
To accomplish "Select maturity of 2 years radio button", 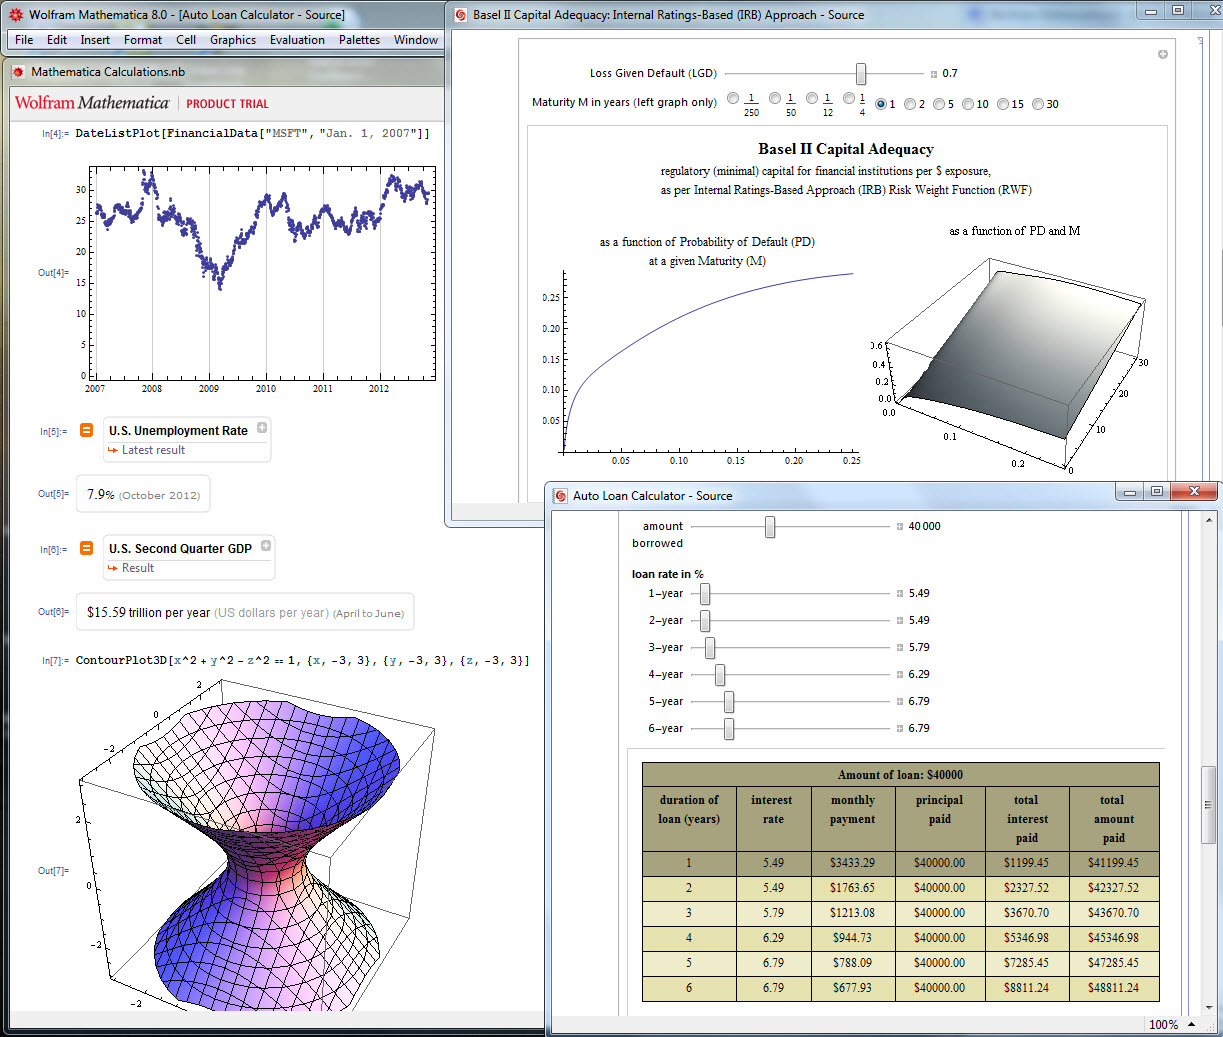I will (x=910, y=104).
